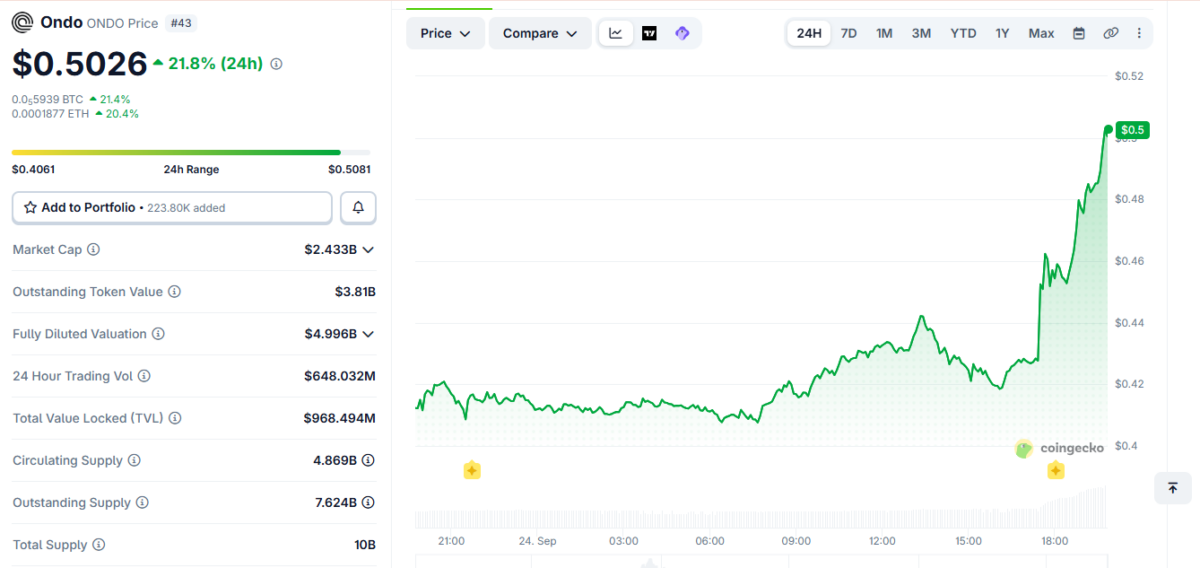Click the $968.494M TVL value

340,418
